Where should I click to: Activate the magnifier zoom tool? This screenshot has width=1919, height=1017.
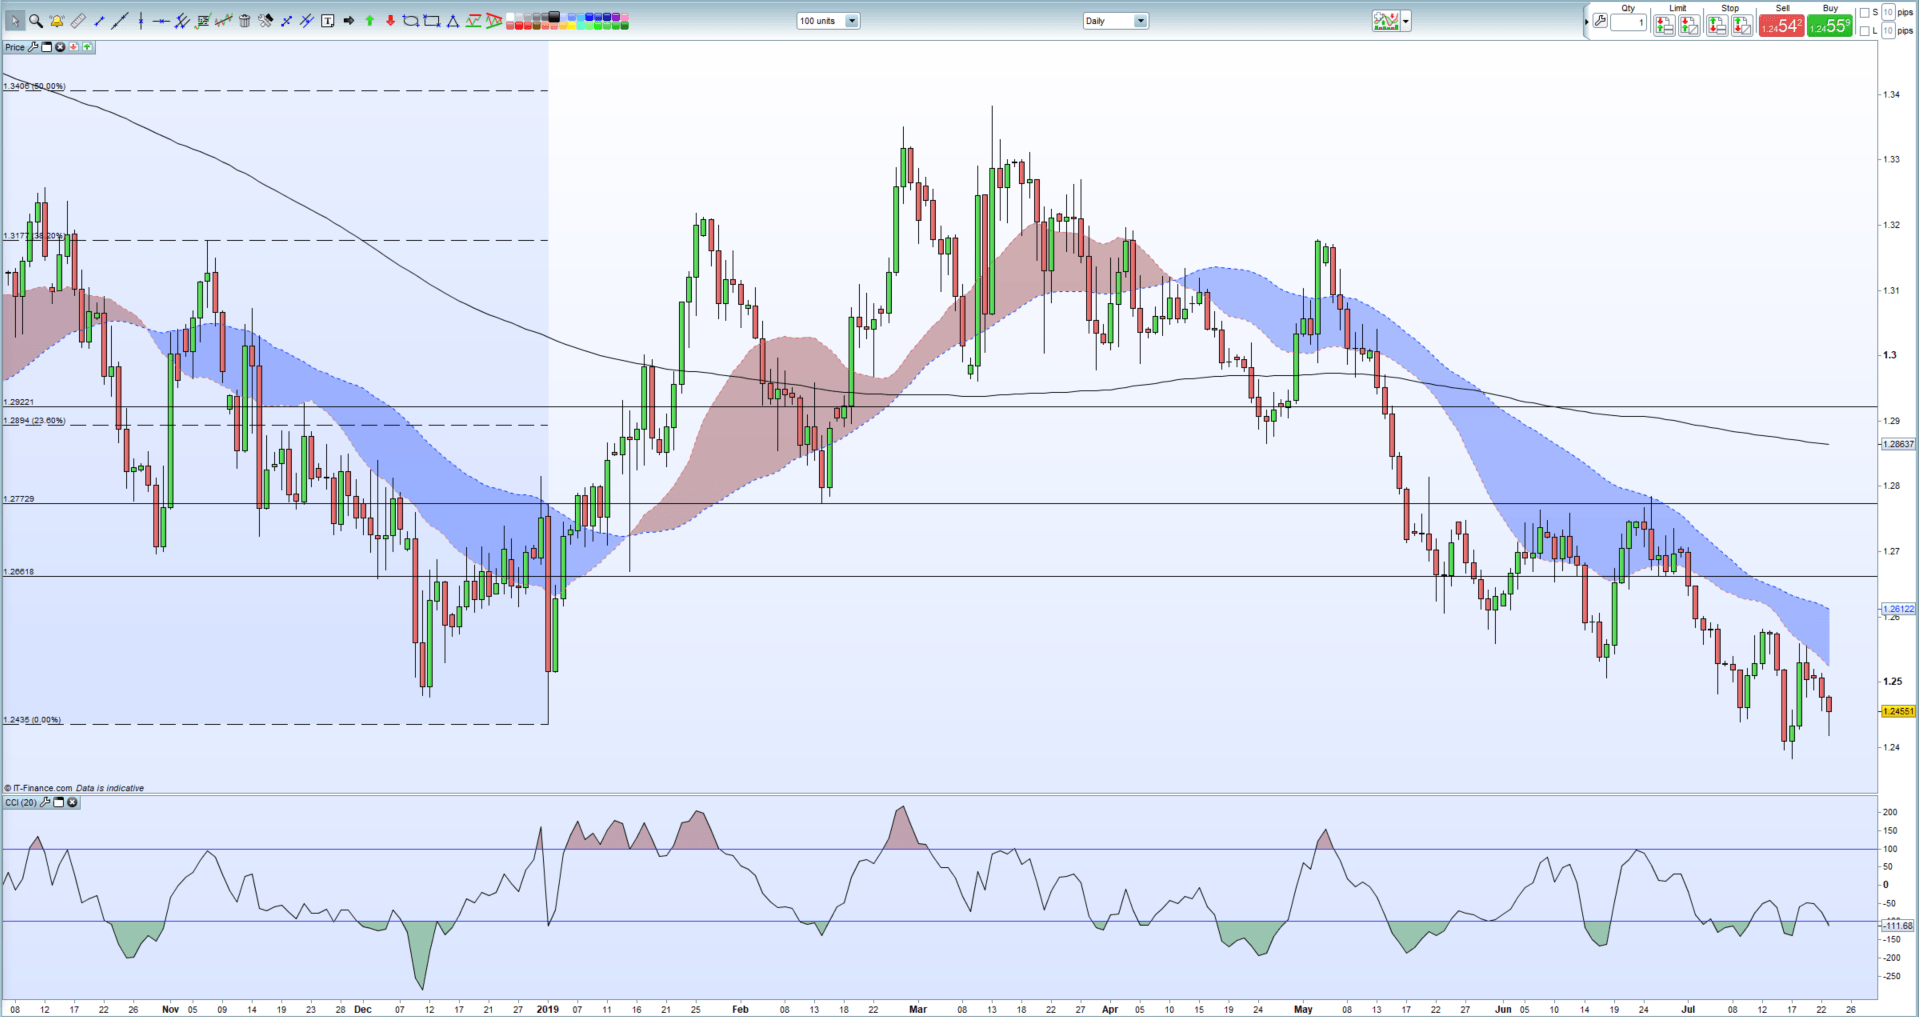click(36, 21)
